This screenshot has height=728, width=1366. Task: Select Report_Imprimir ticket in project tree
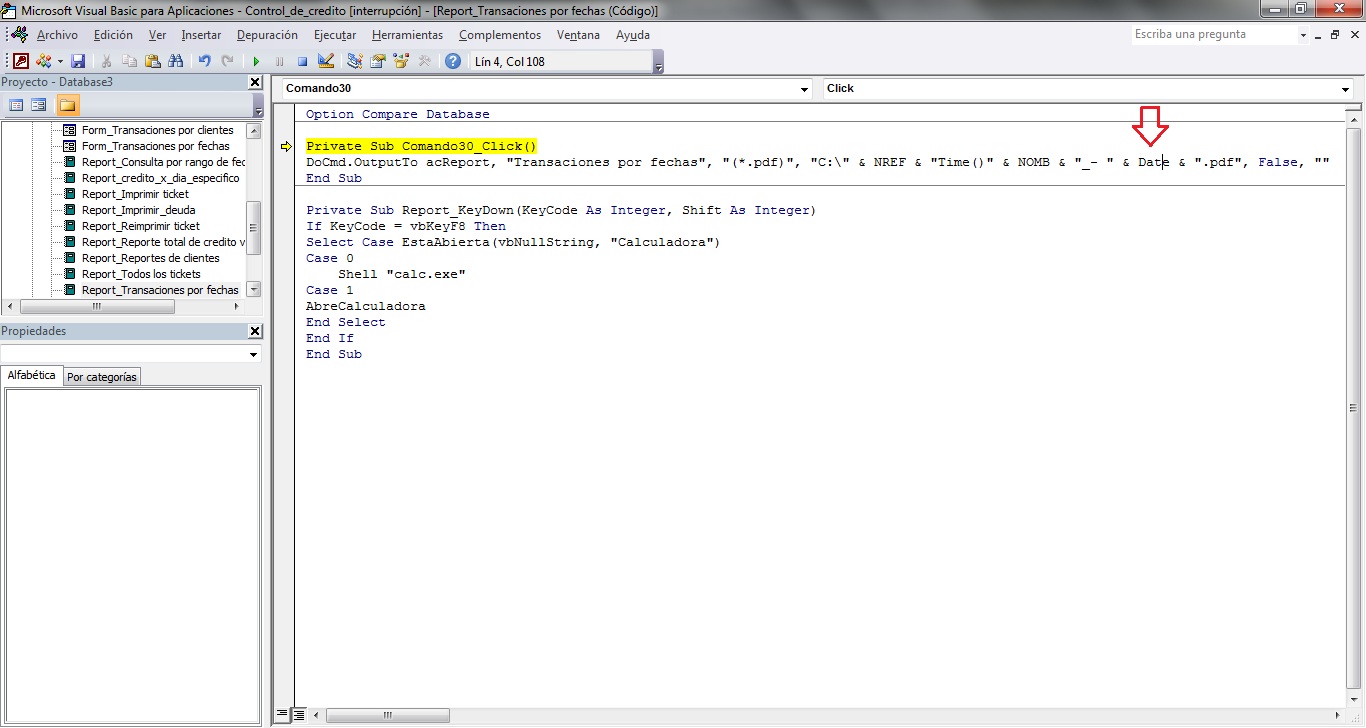coord(135,194)
